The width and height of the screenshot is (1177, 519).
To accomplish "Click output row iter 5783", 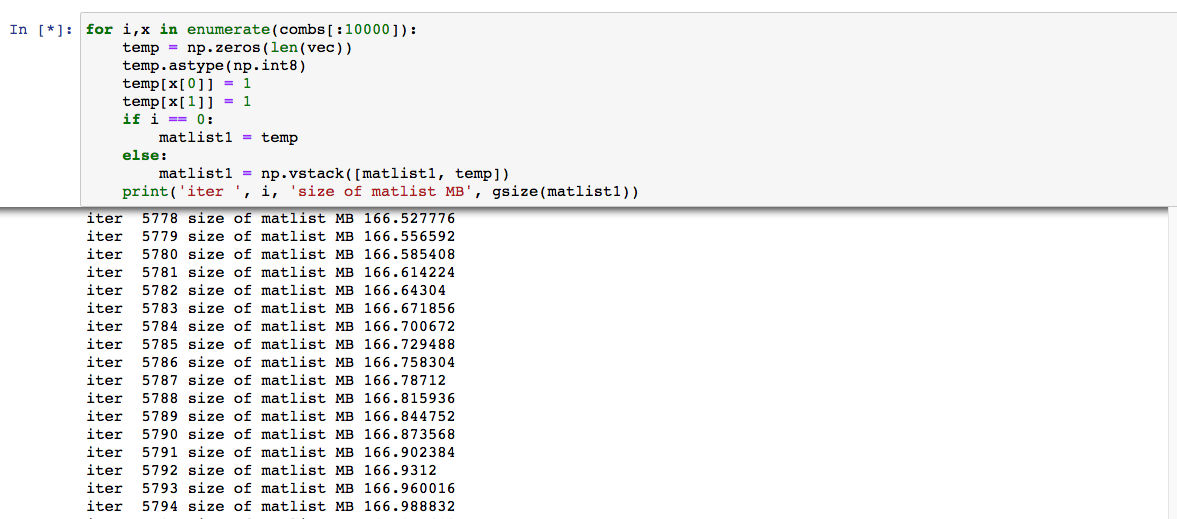I will [271, 309].
